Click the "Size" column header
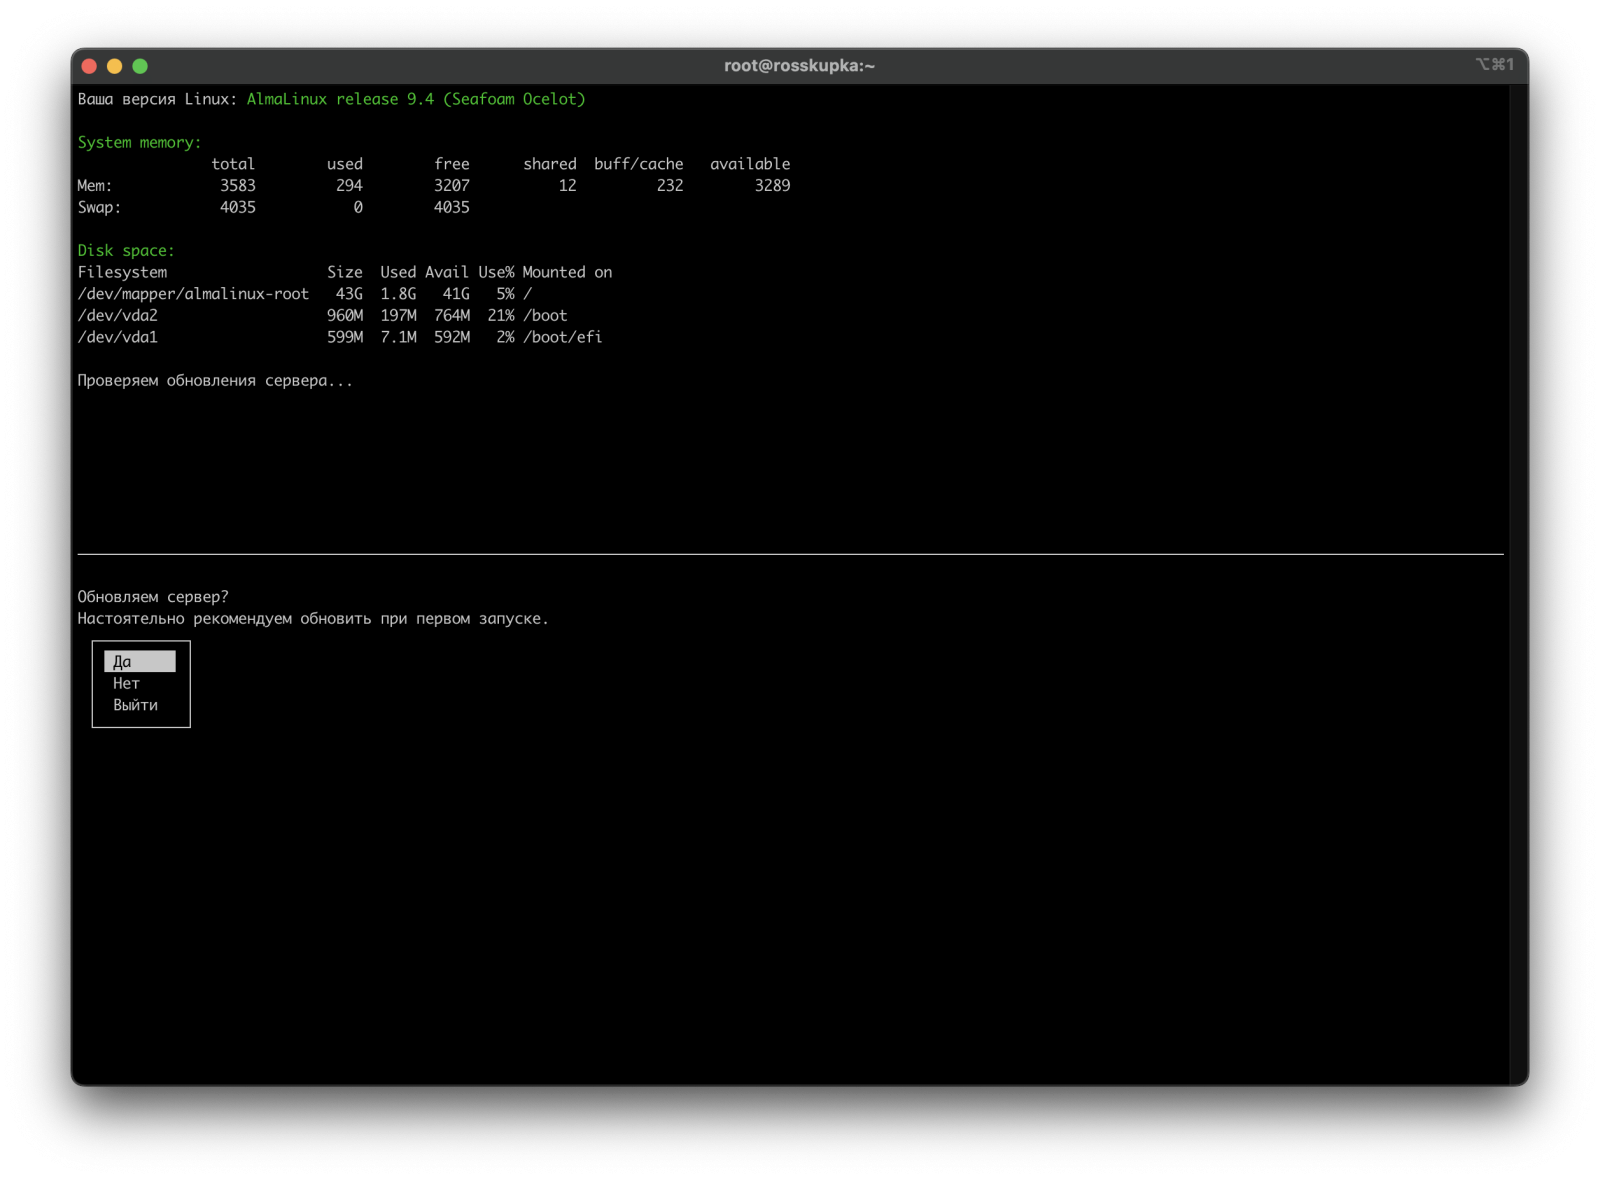Image resolution: width=1600 pixels, height=1180 pixels. 345,272
